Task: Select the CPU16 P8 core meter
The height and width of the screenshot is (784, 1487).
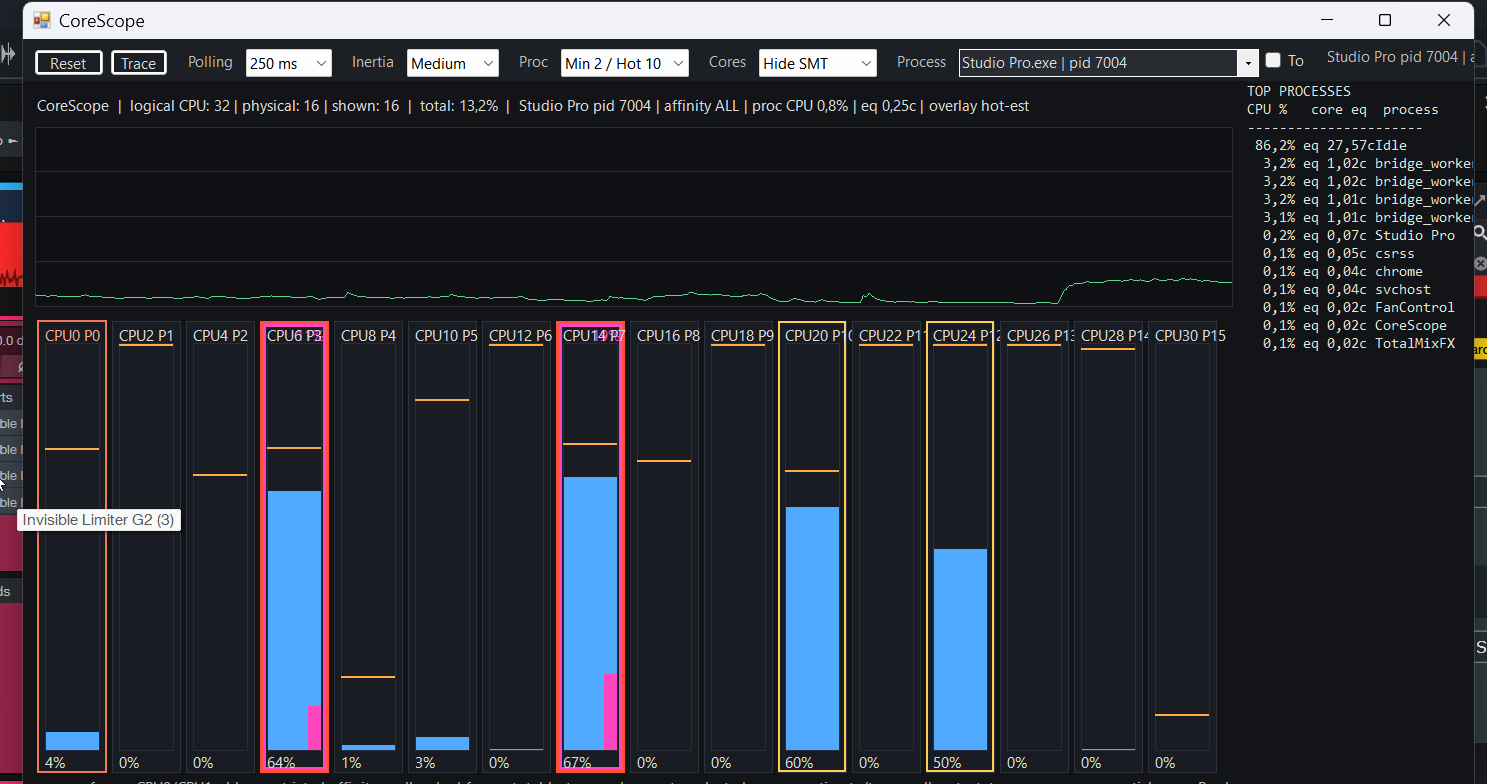Action: point(664,547)
